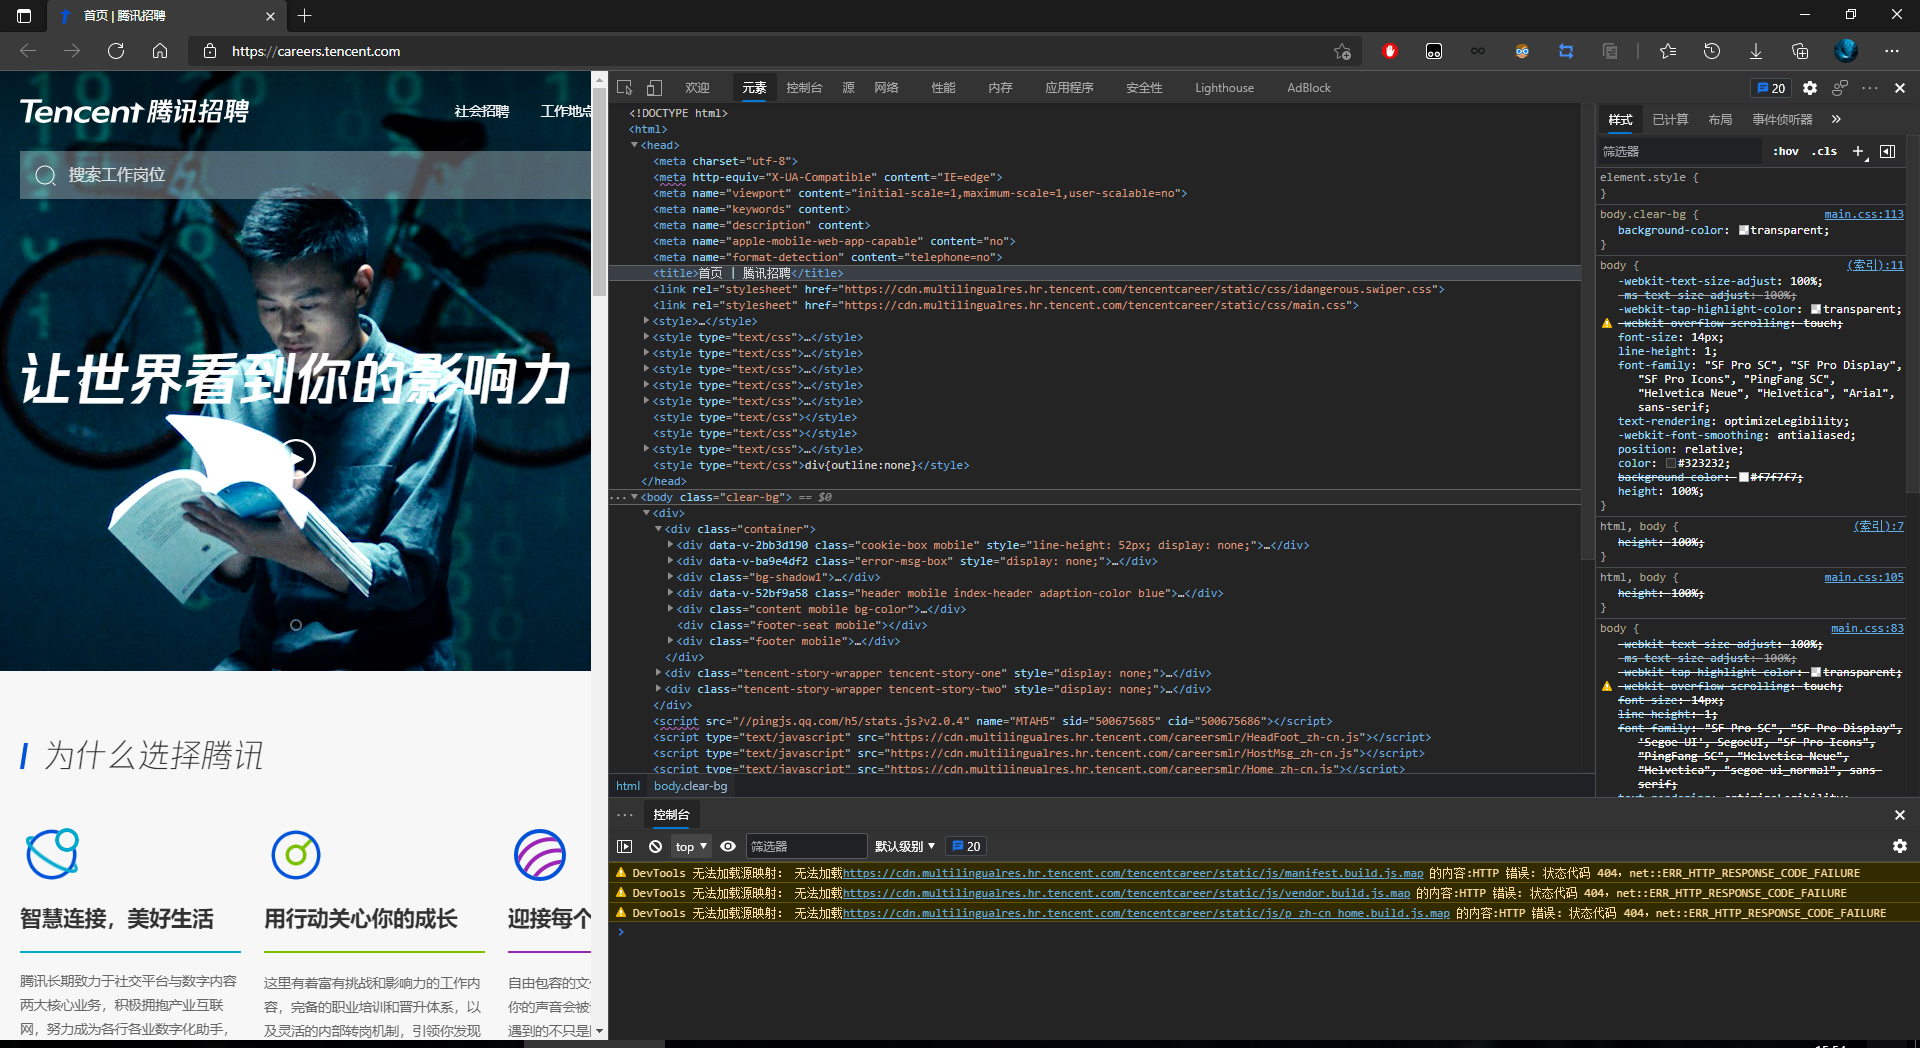Click the #323232 color swatch
Screen dimensions: 1920x1048
click(x=1670, y=464)
